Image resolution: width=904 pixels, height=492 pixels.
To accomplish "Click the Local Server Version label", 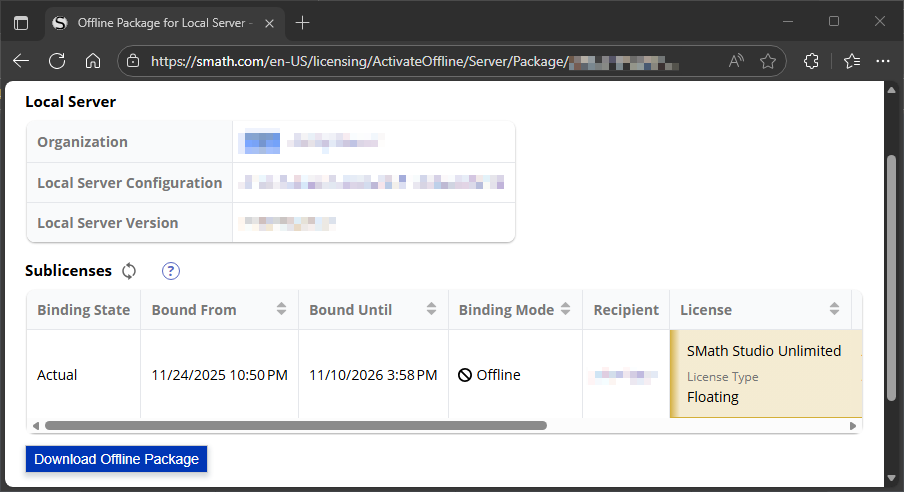I will pyautogui.click(x=108, y=223).
